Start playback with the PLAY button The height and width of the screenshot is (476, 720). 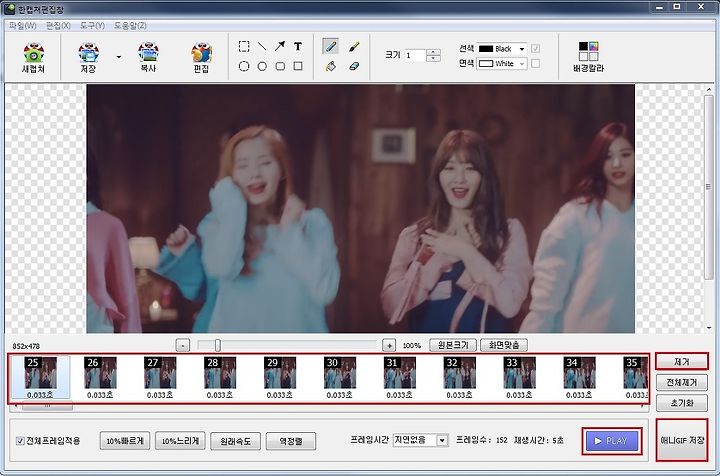[612, 441]
